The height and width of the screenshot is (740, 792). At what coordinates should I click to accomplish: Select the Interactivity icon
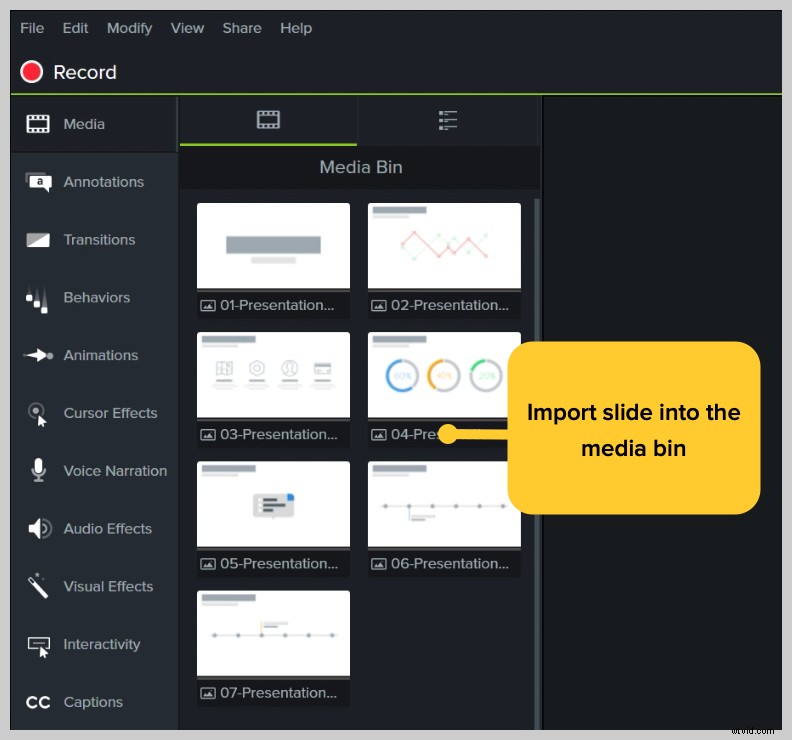tap(39, 646)
